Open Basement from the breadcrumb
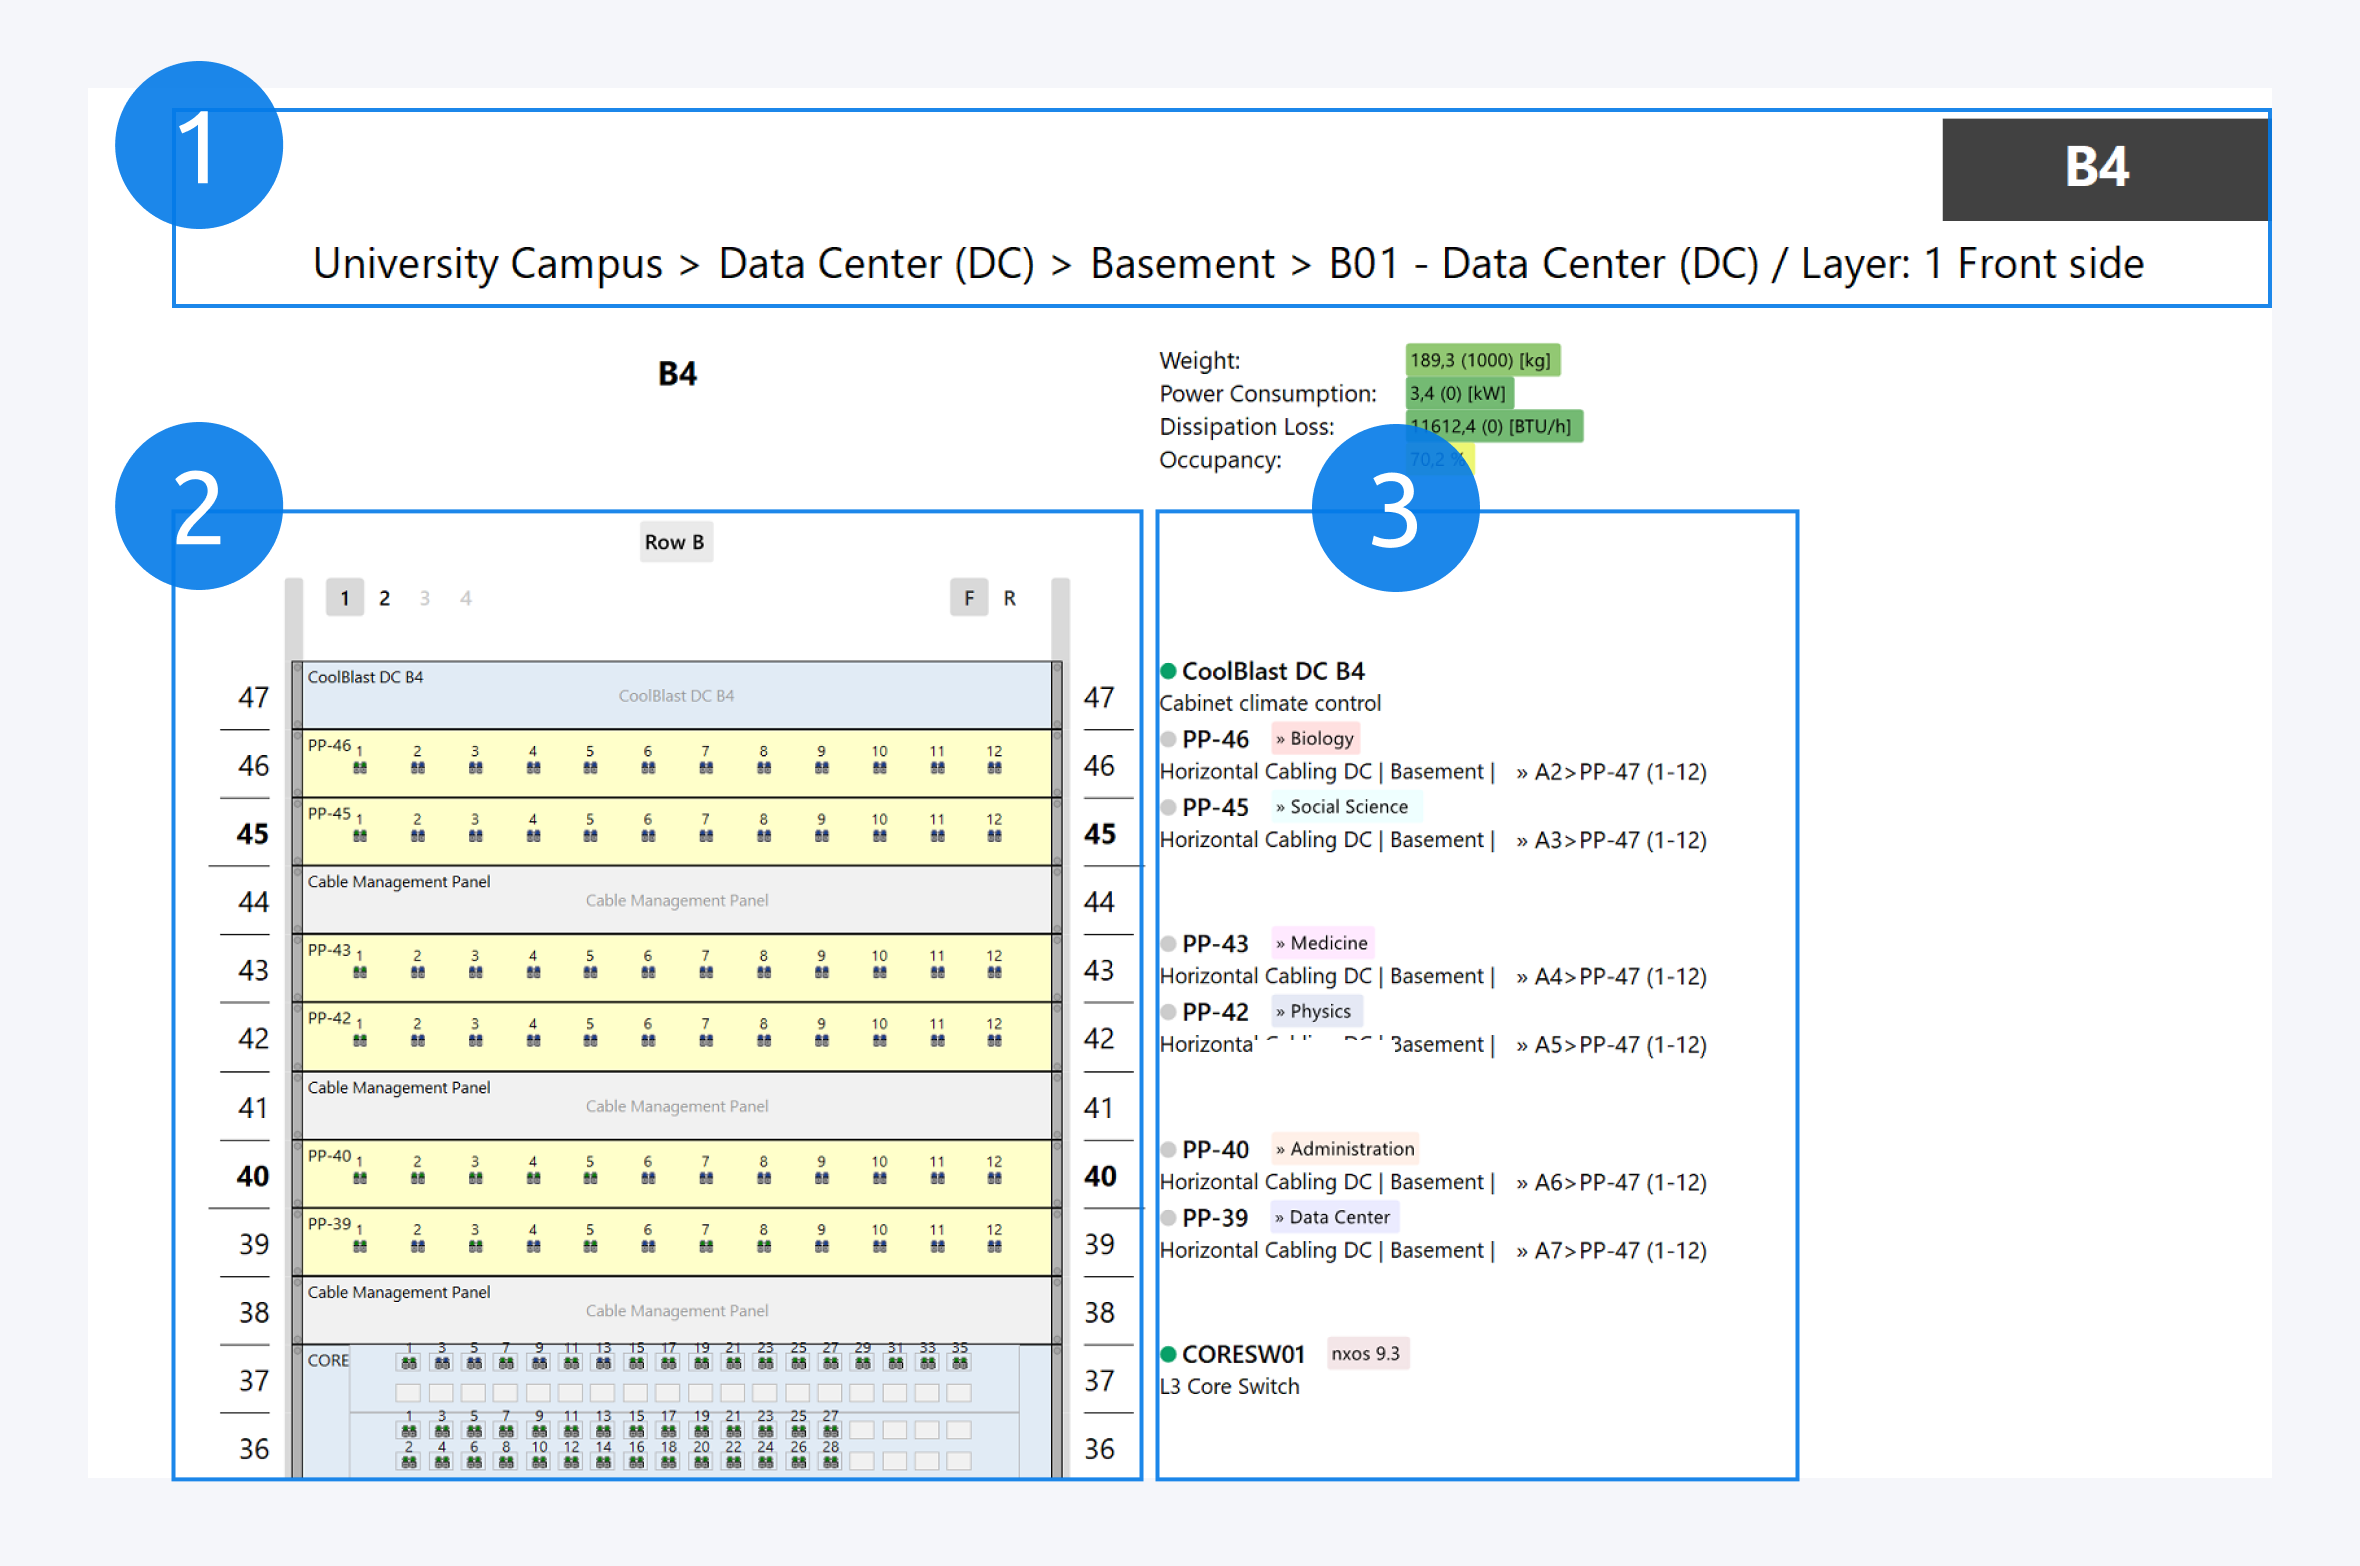This screenshot has width=2360, height=1566. coord(1182,264)
